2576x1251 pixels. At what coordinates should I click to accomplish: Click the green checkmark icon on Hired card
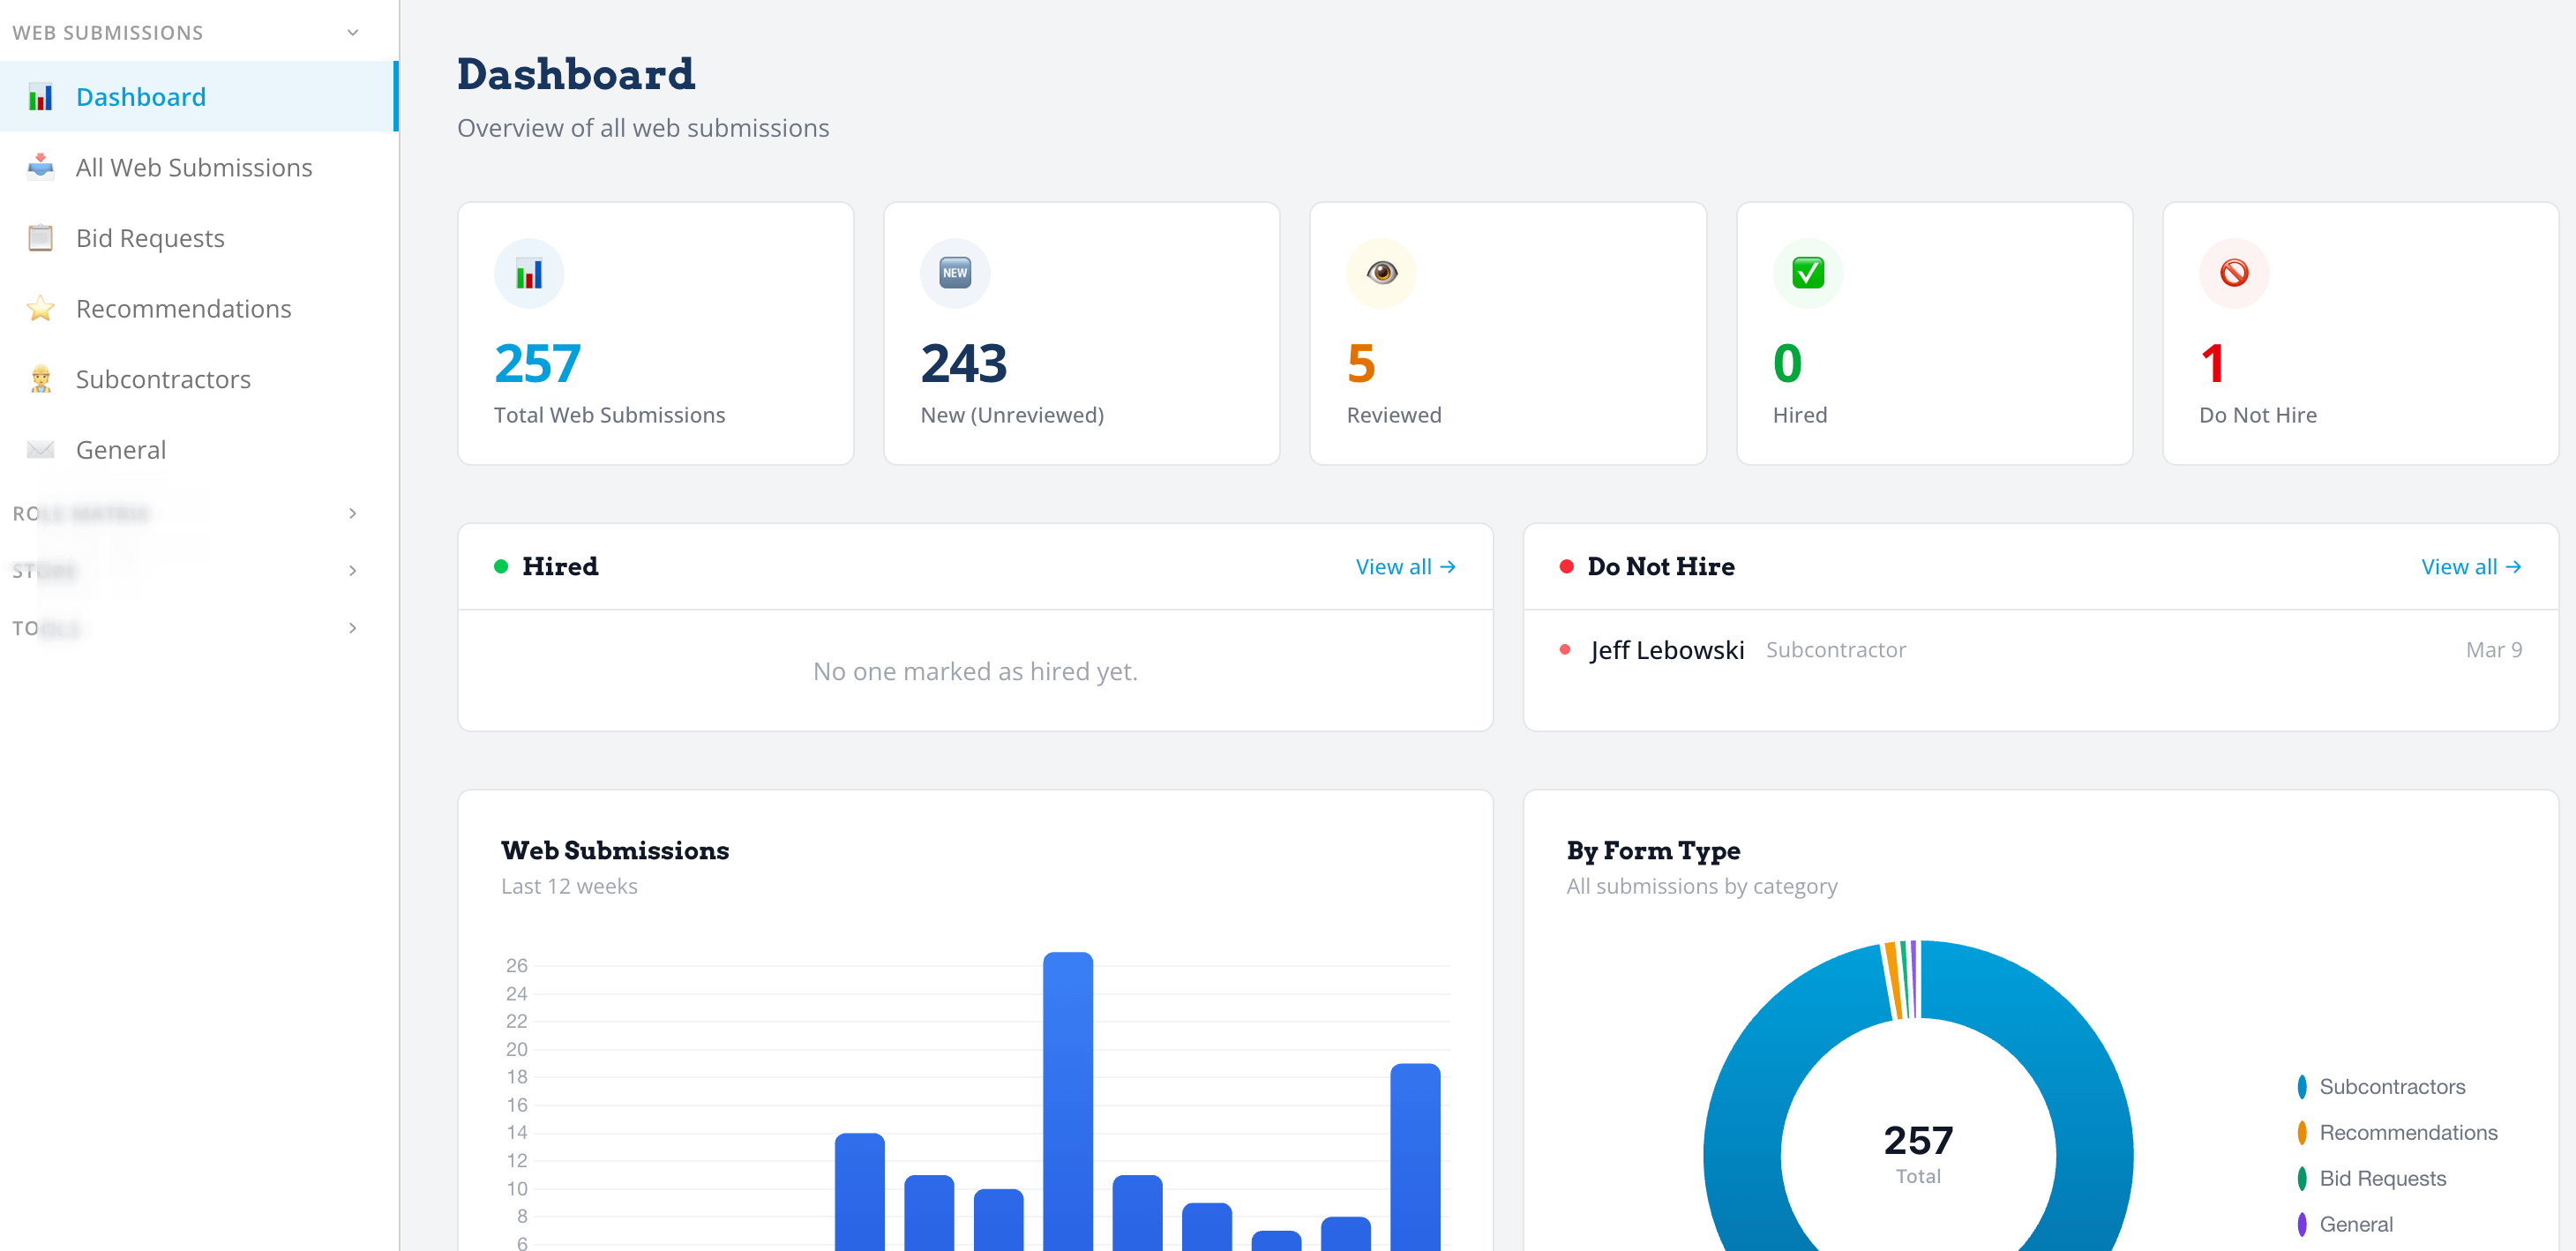[1807, 273]
